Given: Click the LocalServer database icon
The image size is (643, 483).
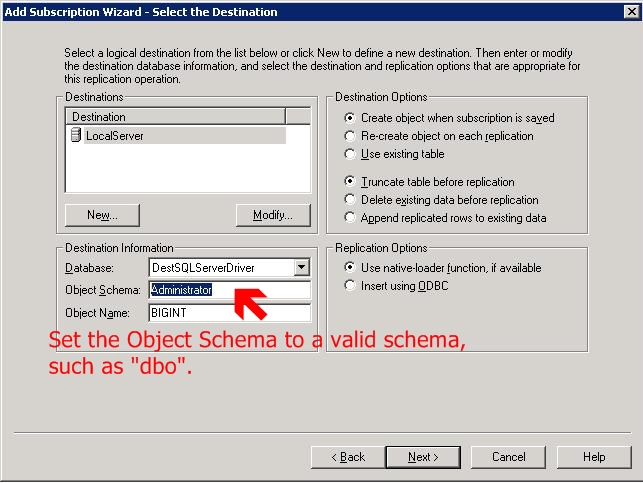Looking at the screenshot, I should click(75, 136).
